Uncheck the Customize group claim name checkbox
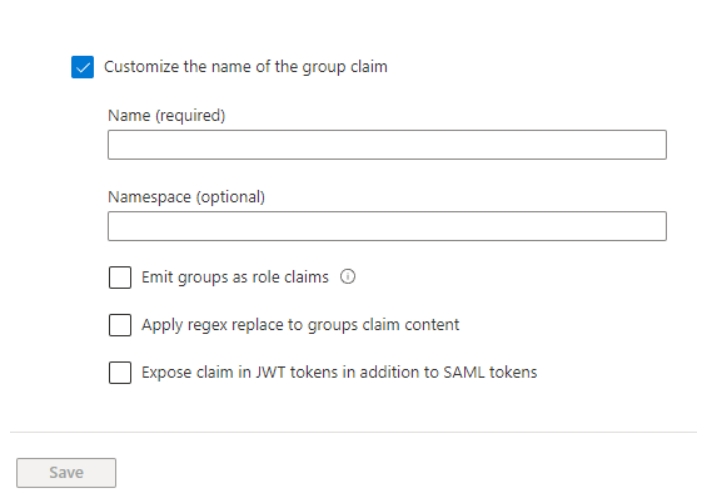The width and height of the screenshot is (712, 502). [x=83, y=68]
